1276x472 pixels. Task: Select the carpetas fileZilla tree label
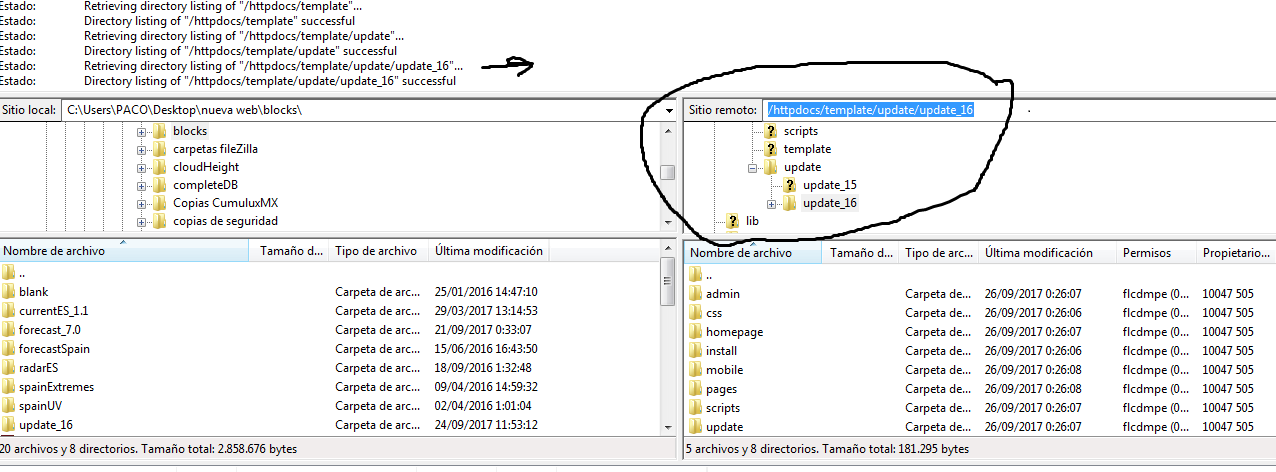216,149
